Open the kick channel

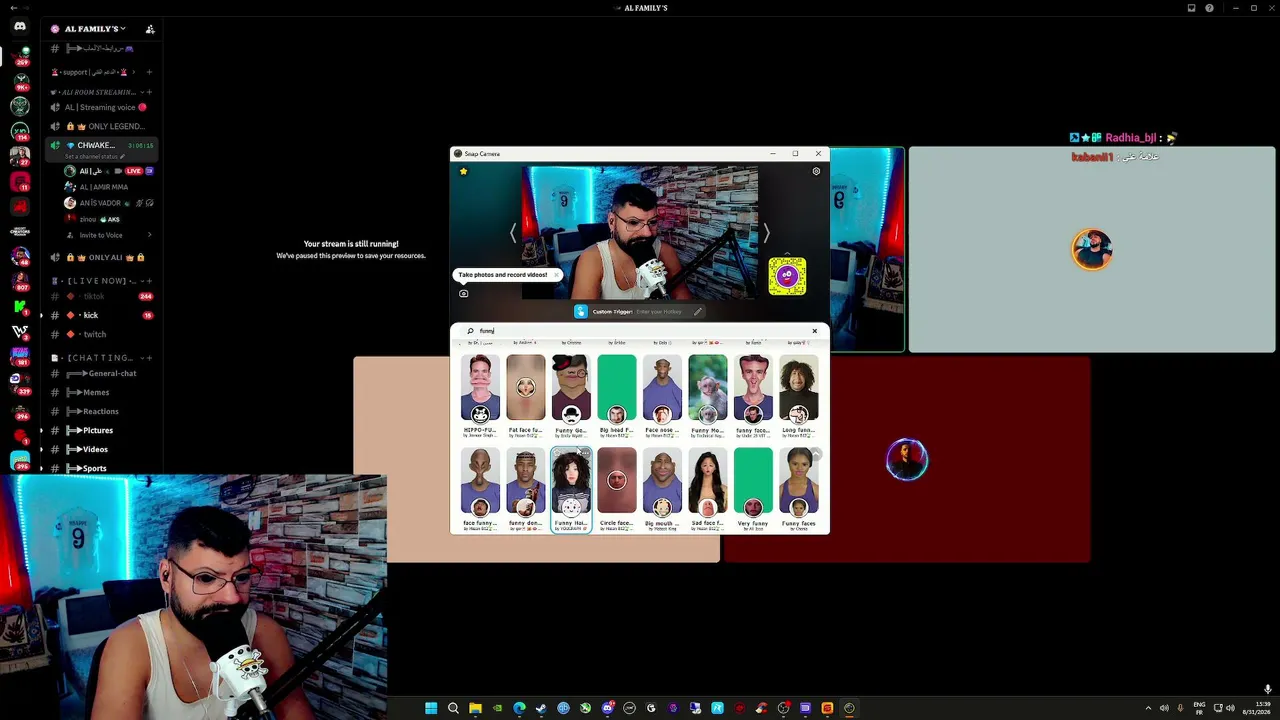(x=102, y=315)
